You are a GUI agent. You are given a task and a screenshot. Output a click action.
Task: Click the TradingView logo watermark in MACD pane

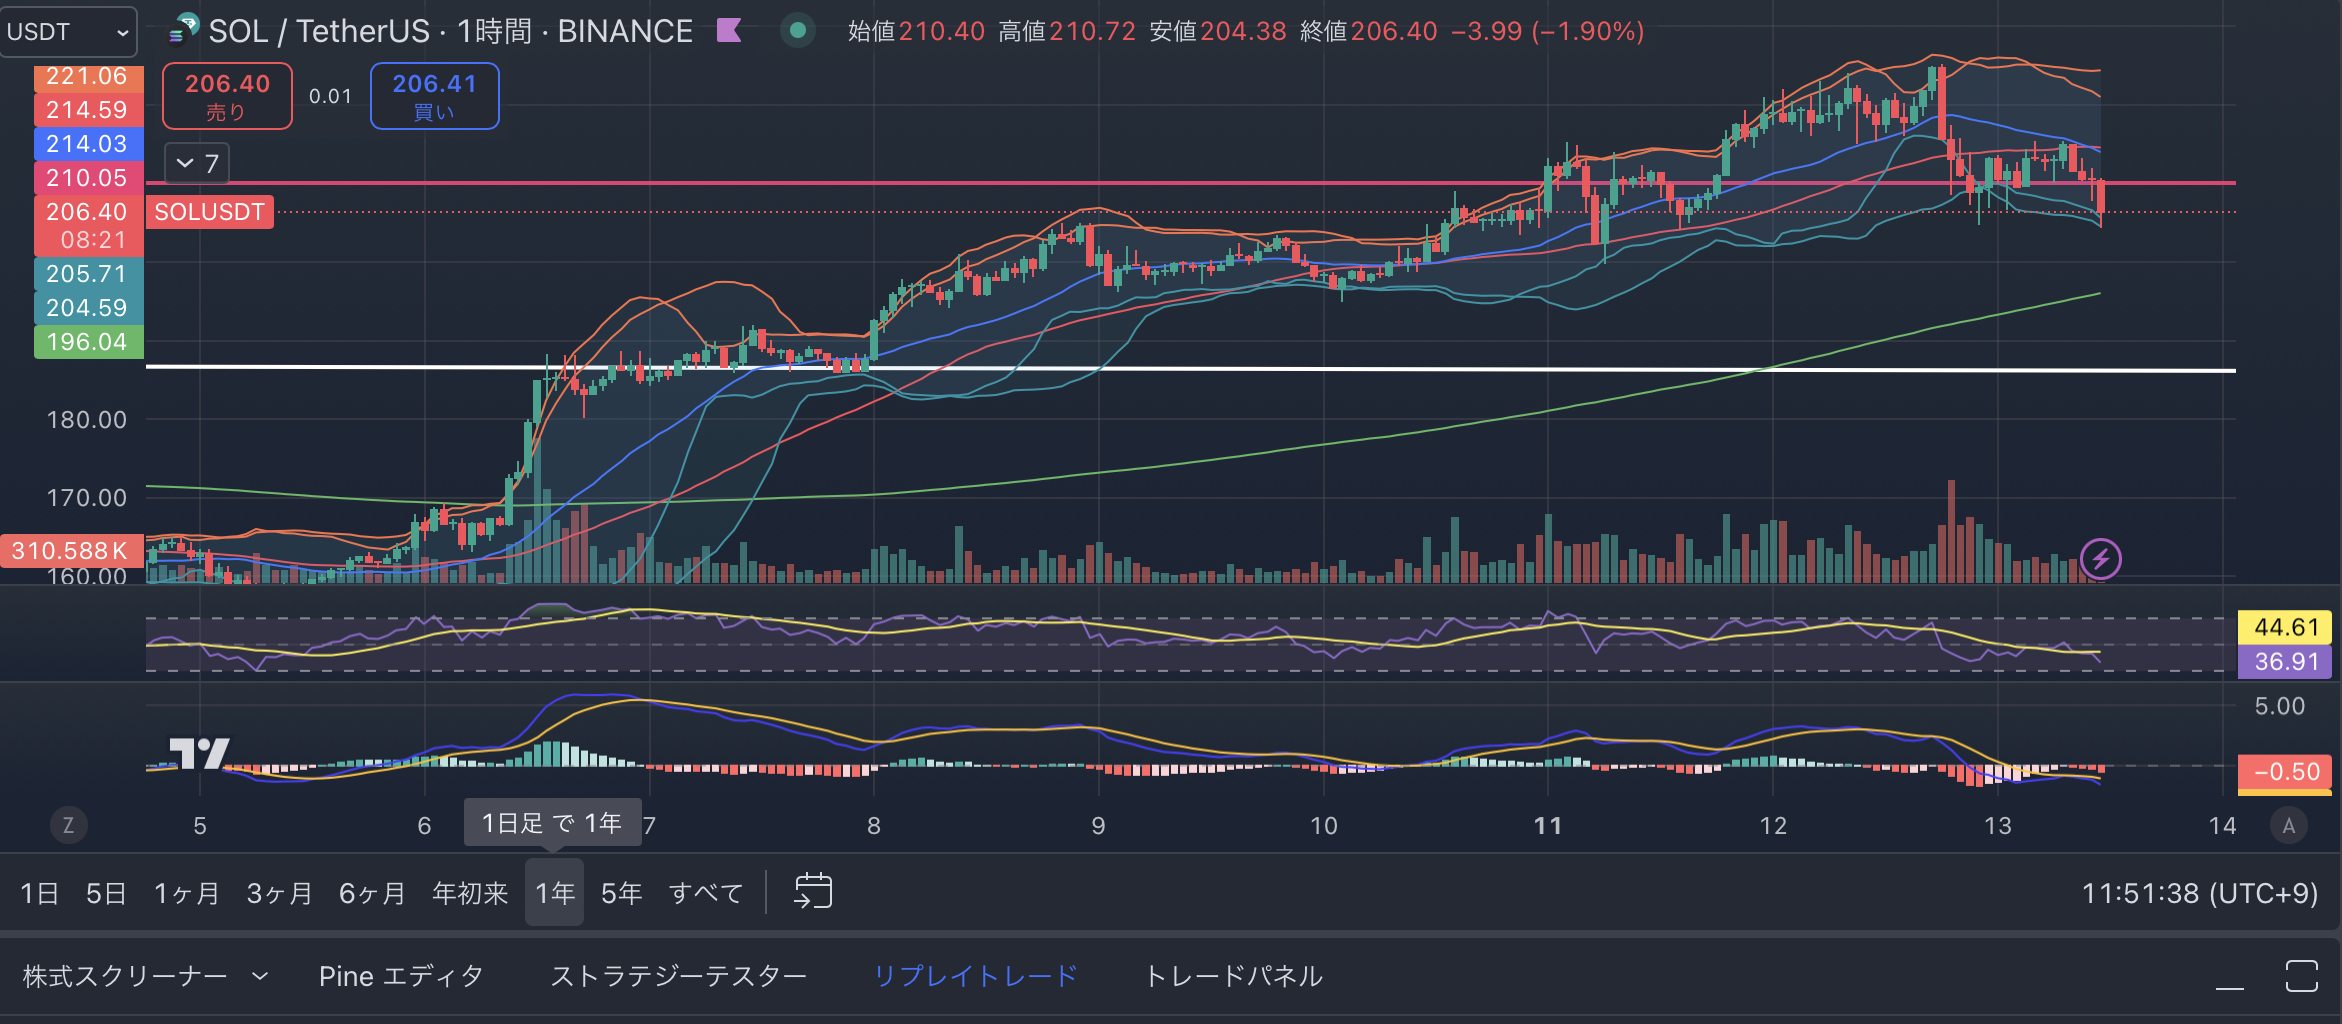[199, 753]
